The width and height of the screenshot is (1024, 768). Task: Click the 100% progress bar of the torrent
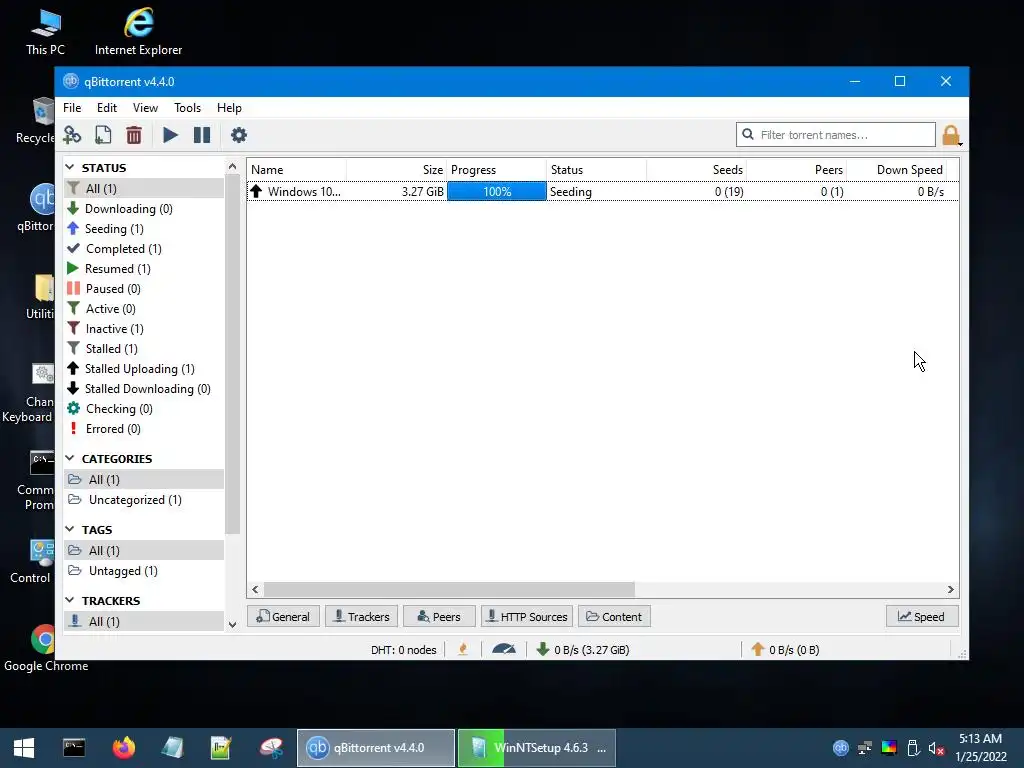tap(496, 192)
